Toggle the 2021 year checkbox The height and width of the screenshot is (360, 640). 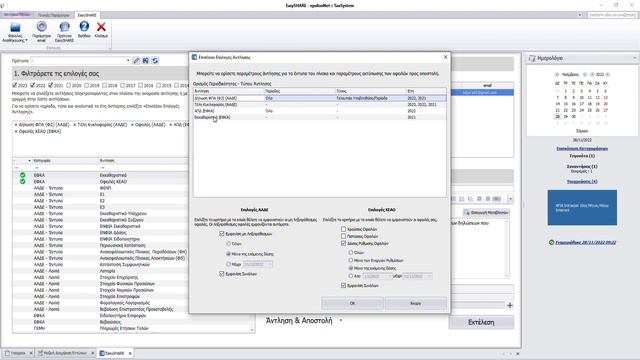click(51, 85)
